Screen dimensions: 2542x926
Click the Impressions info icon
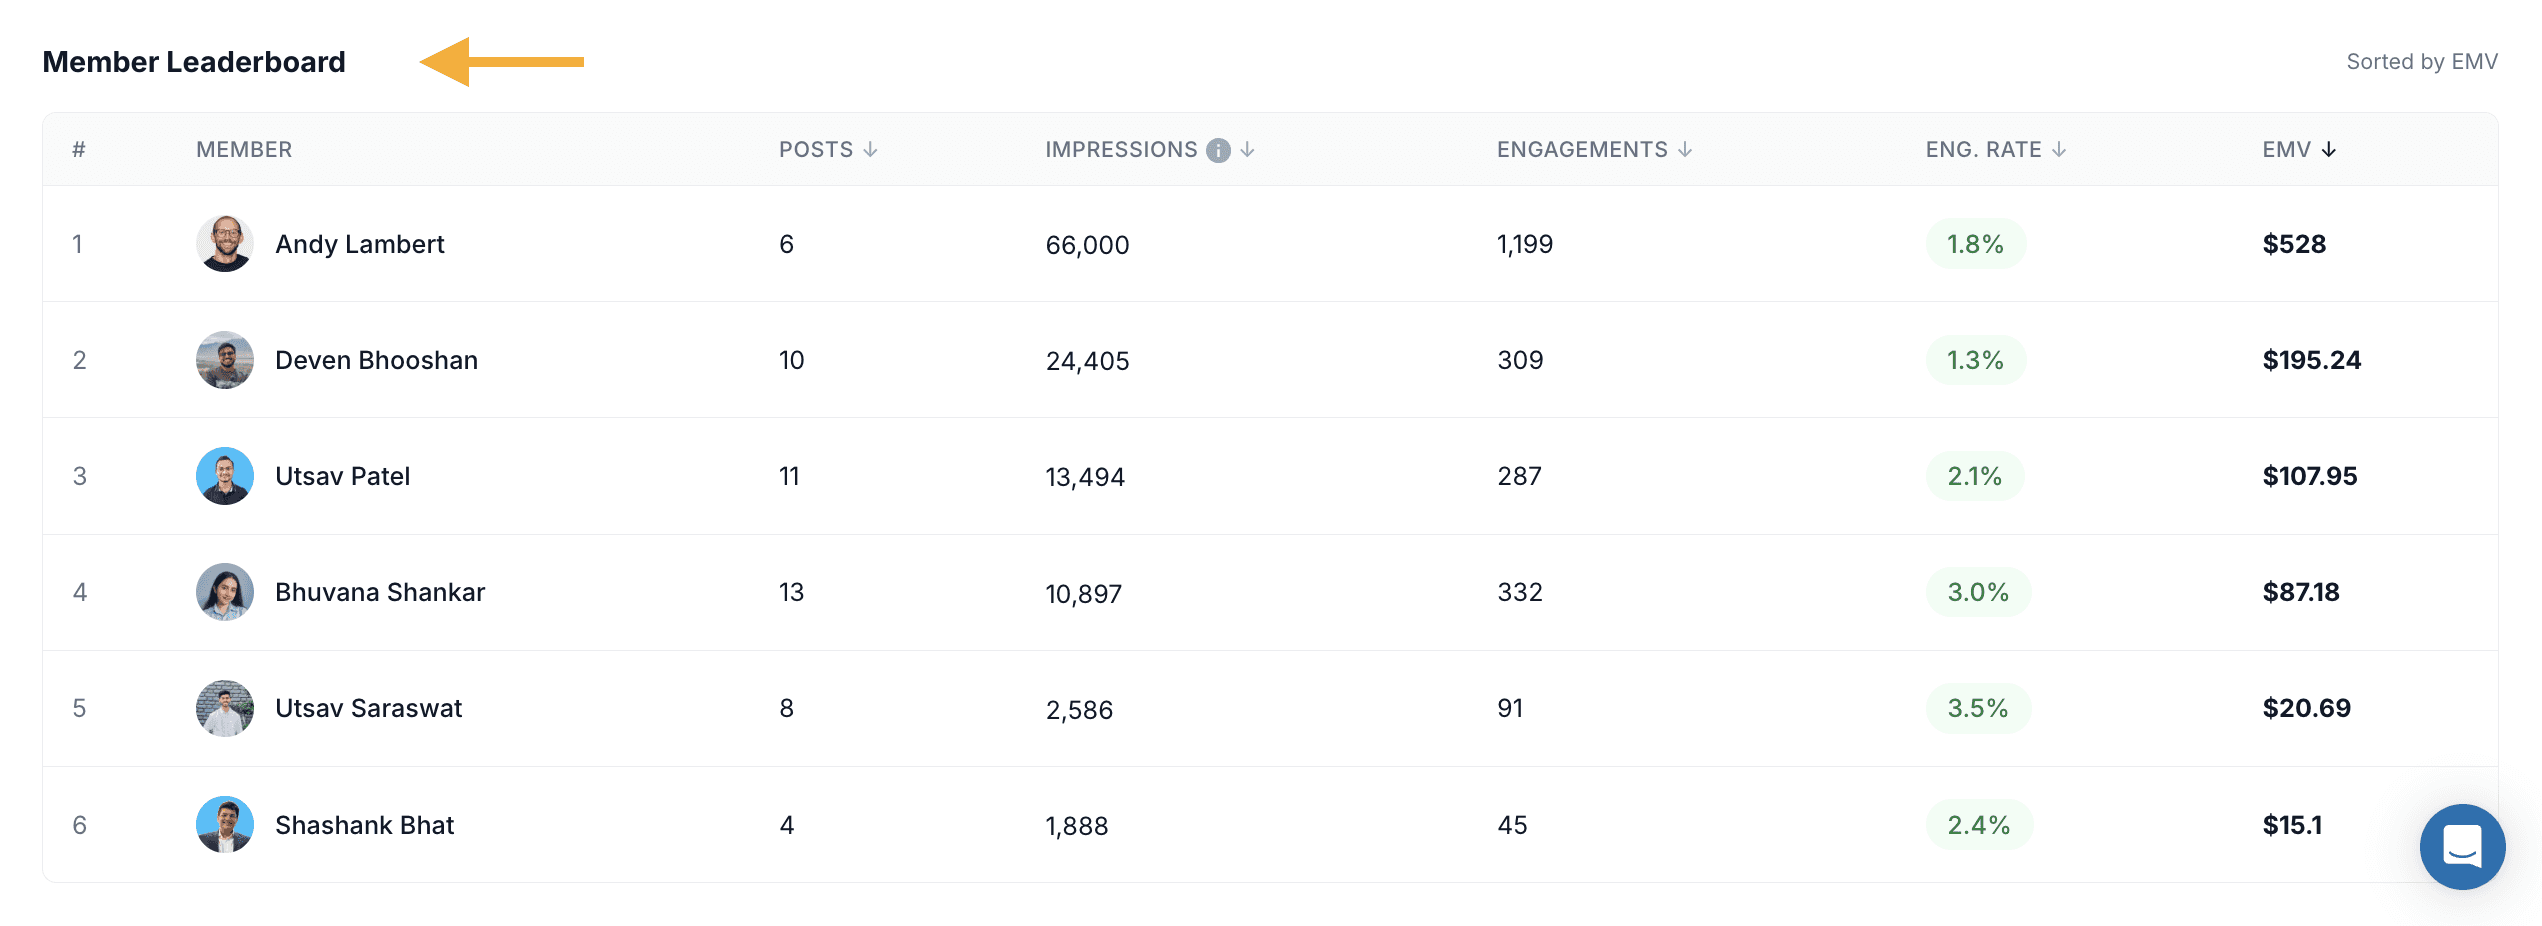[x=1218, y=150]
